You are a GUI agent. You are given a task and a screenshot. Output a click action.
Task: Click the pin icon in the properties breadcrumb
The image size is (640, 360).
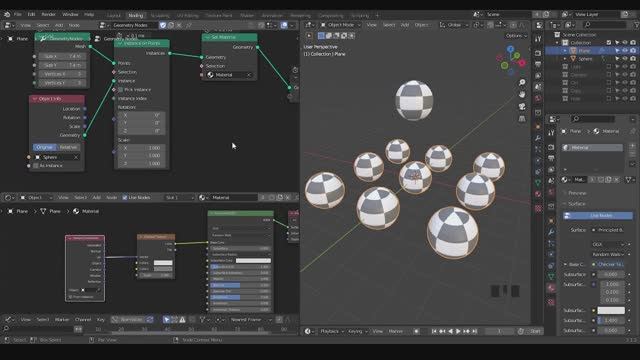632,131
